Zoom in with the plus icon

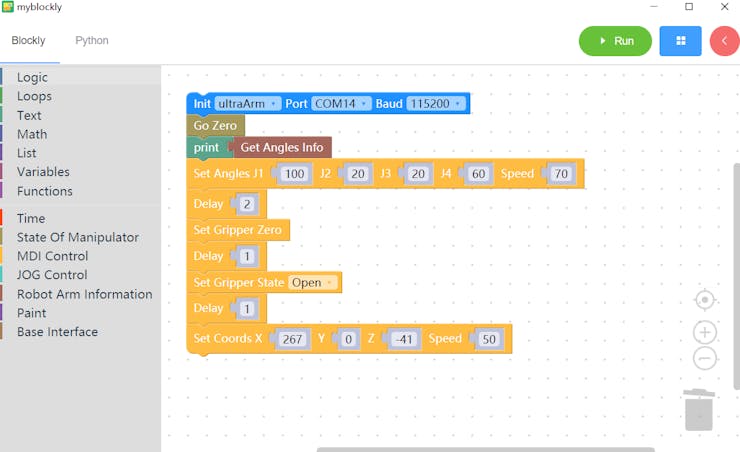click(x=705, y=332)
